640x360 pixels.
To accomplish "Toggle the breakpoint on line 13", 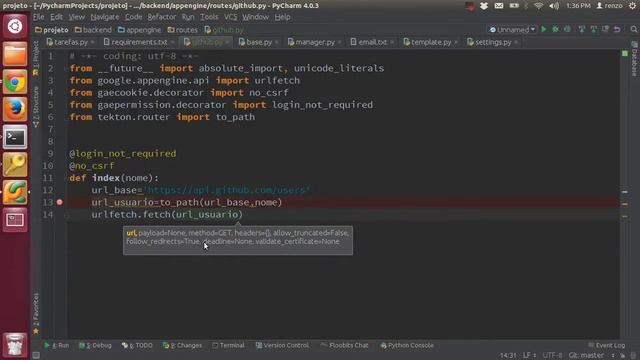I will (x=60, y=202).
